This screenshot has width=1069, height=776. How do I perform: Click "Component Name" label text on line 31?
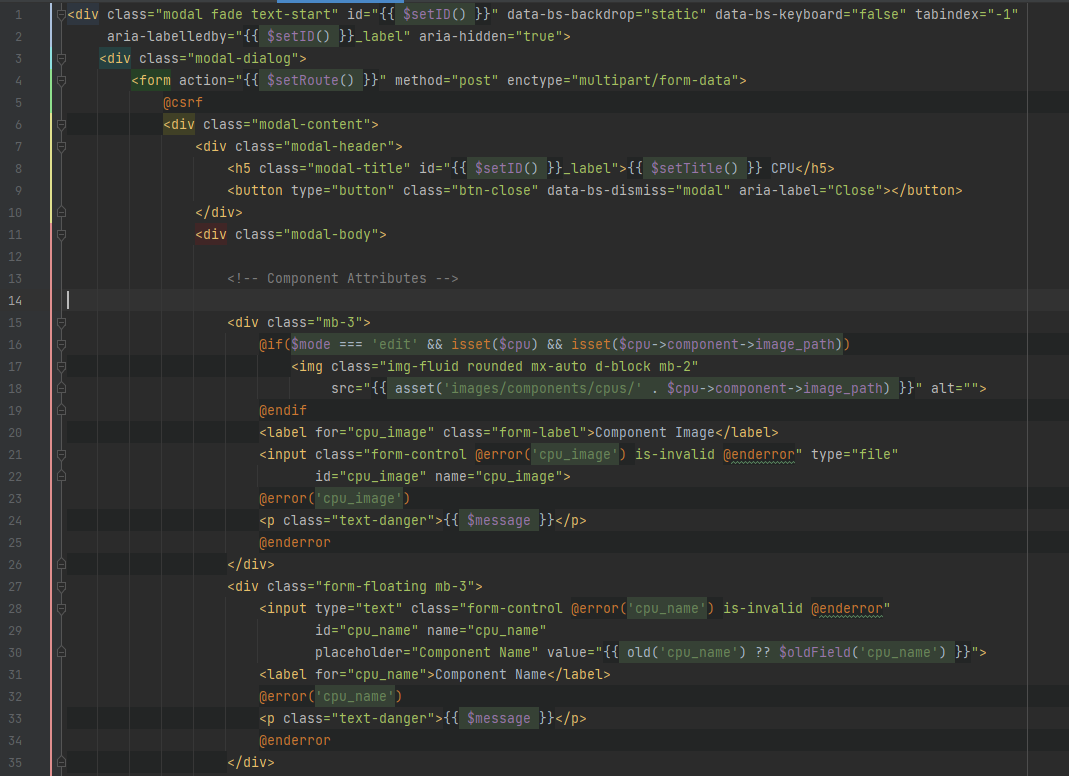point(491,674)
